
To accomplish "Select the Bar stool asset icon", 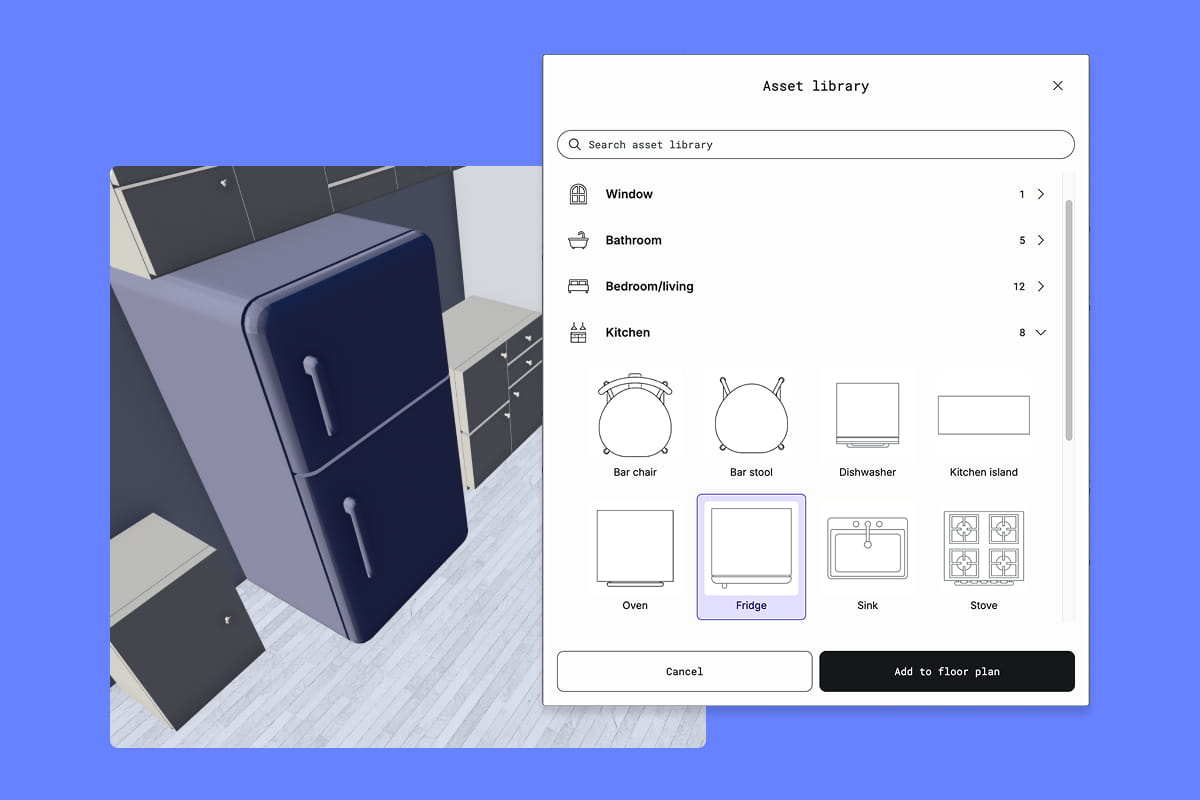I will pyautogui.click(x=751, y=415).
